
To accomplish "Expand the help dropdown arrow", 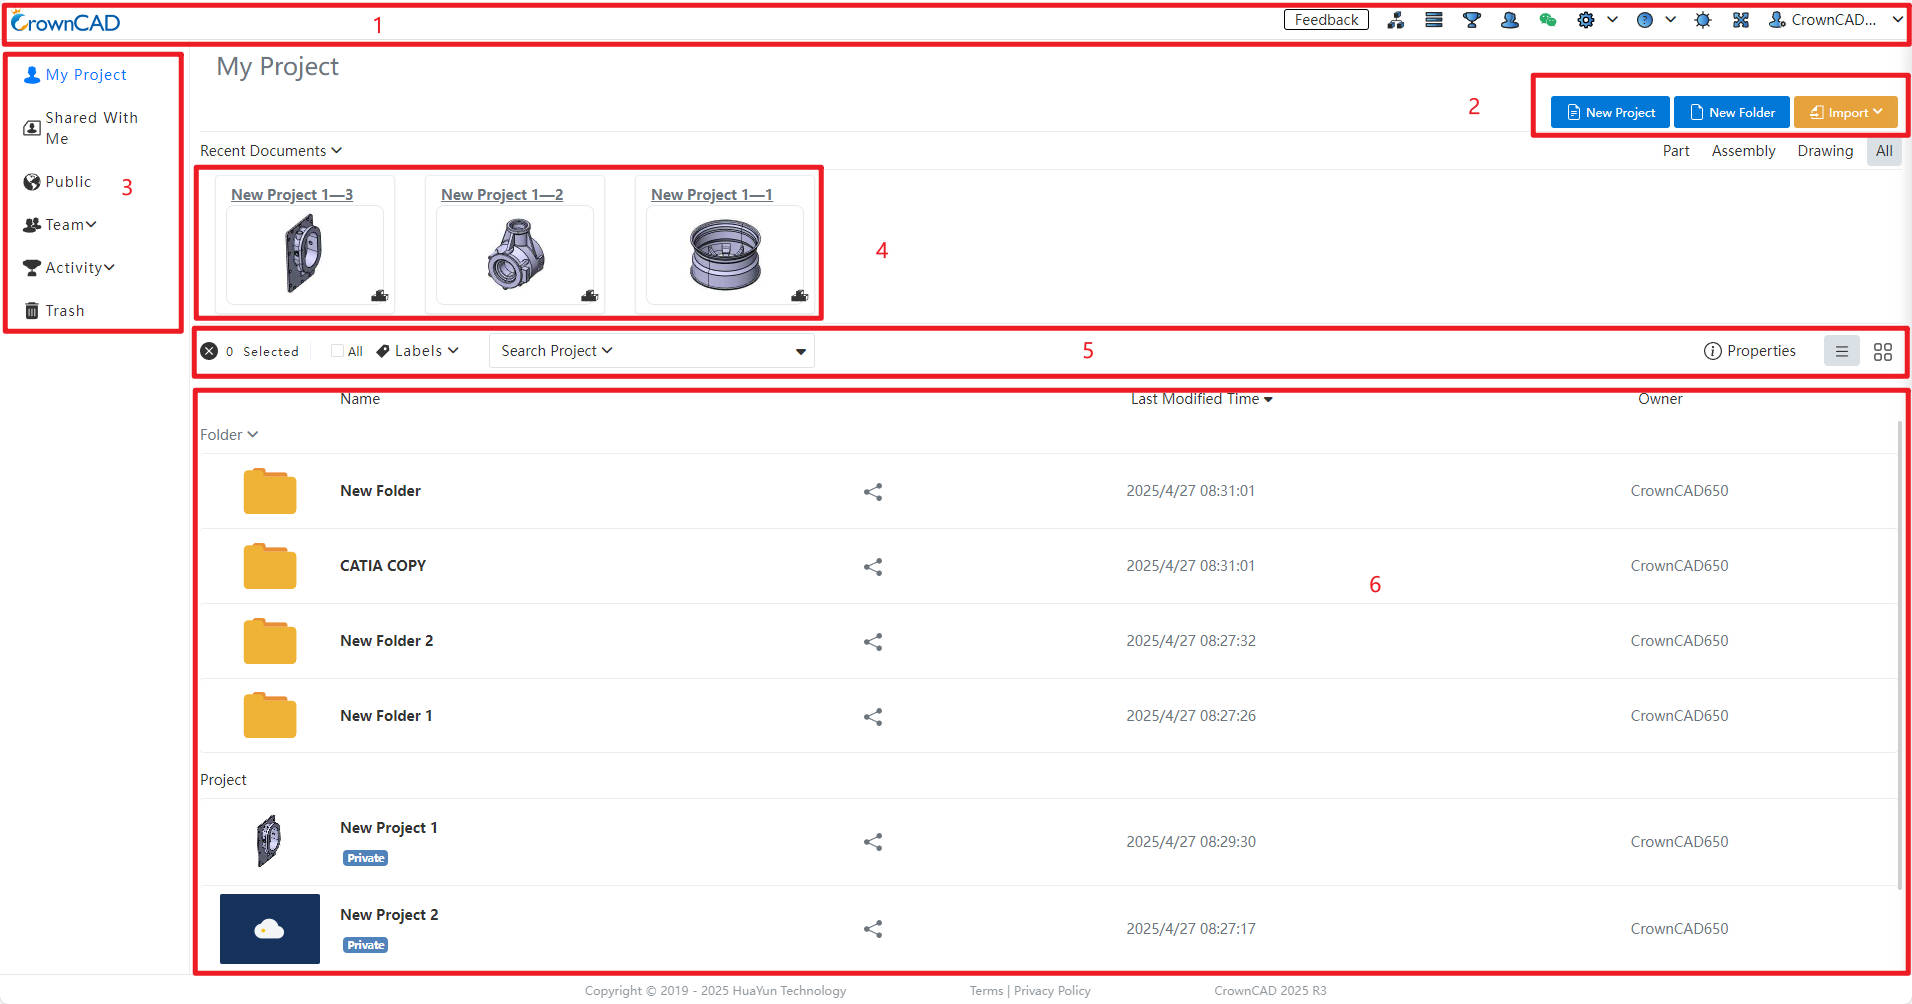I will [1671, 19].
